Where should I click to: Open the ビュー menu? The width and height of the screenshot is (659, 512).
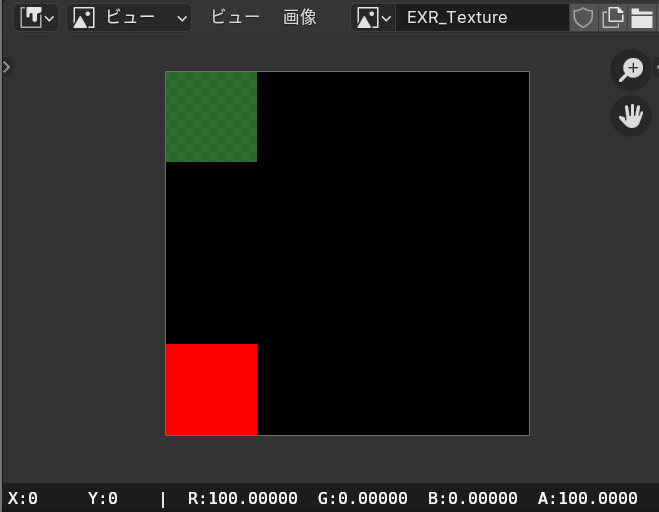click(x=235, y=18)
